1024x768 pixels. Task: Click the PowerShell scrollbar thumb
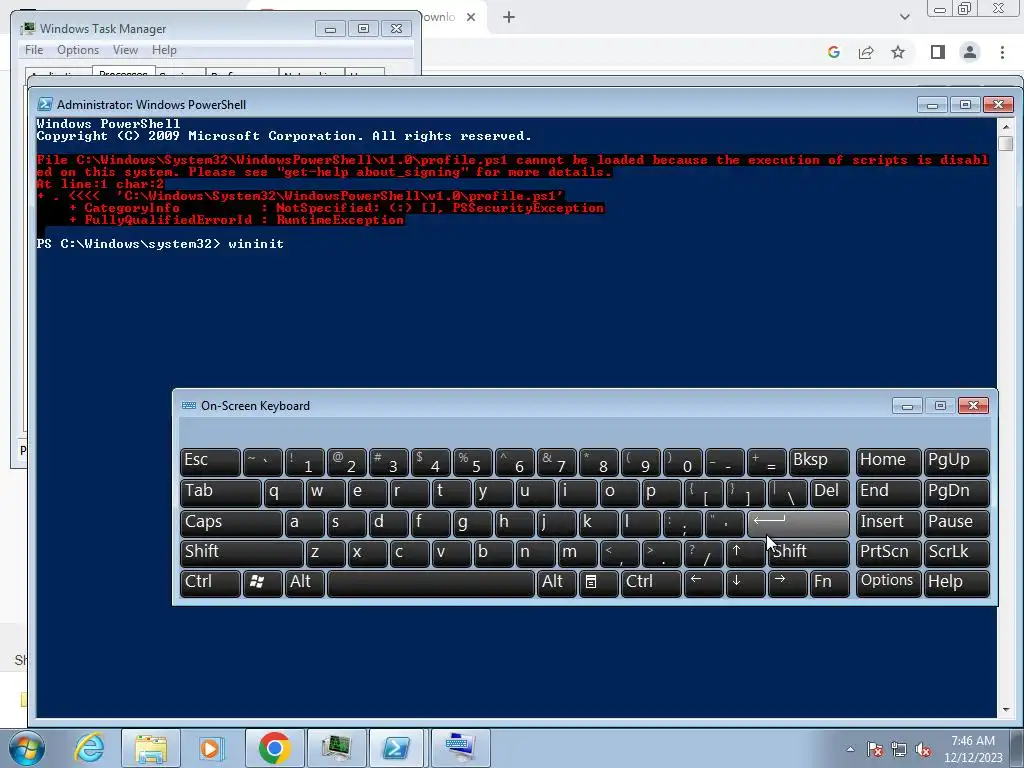point(1006,143)
